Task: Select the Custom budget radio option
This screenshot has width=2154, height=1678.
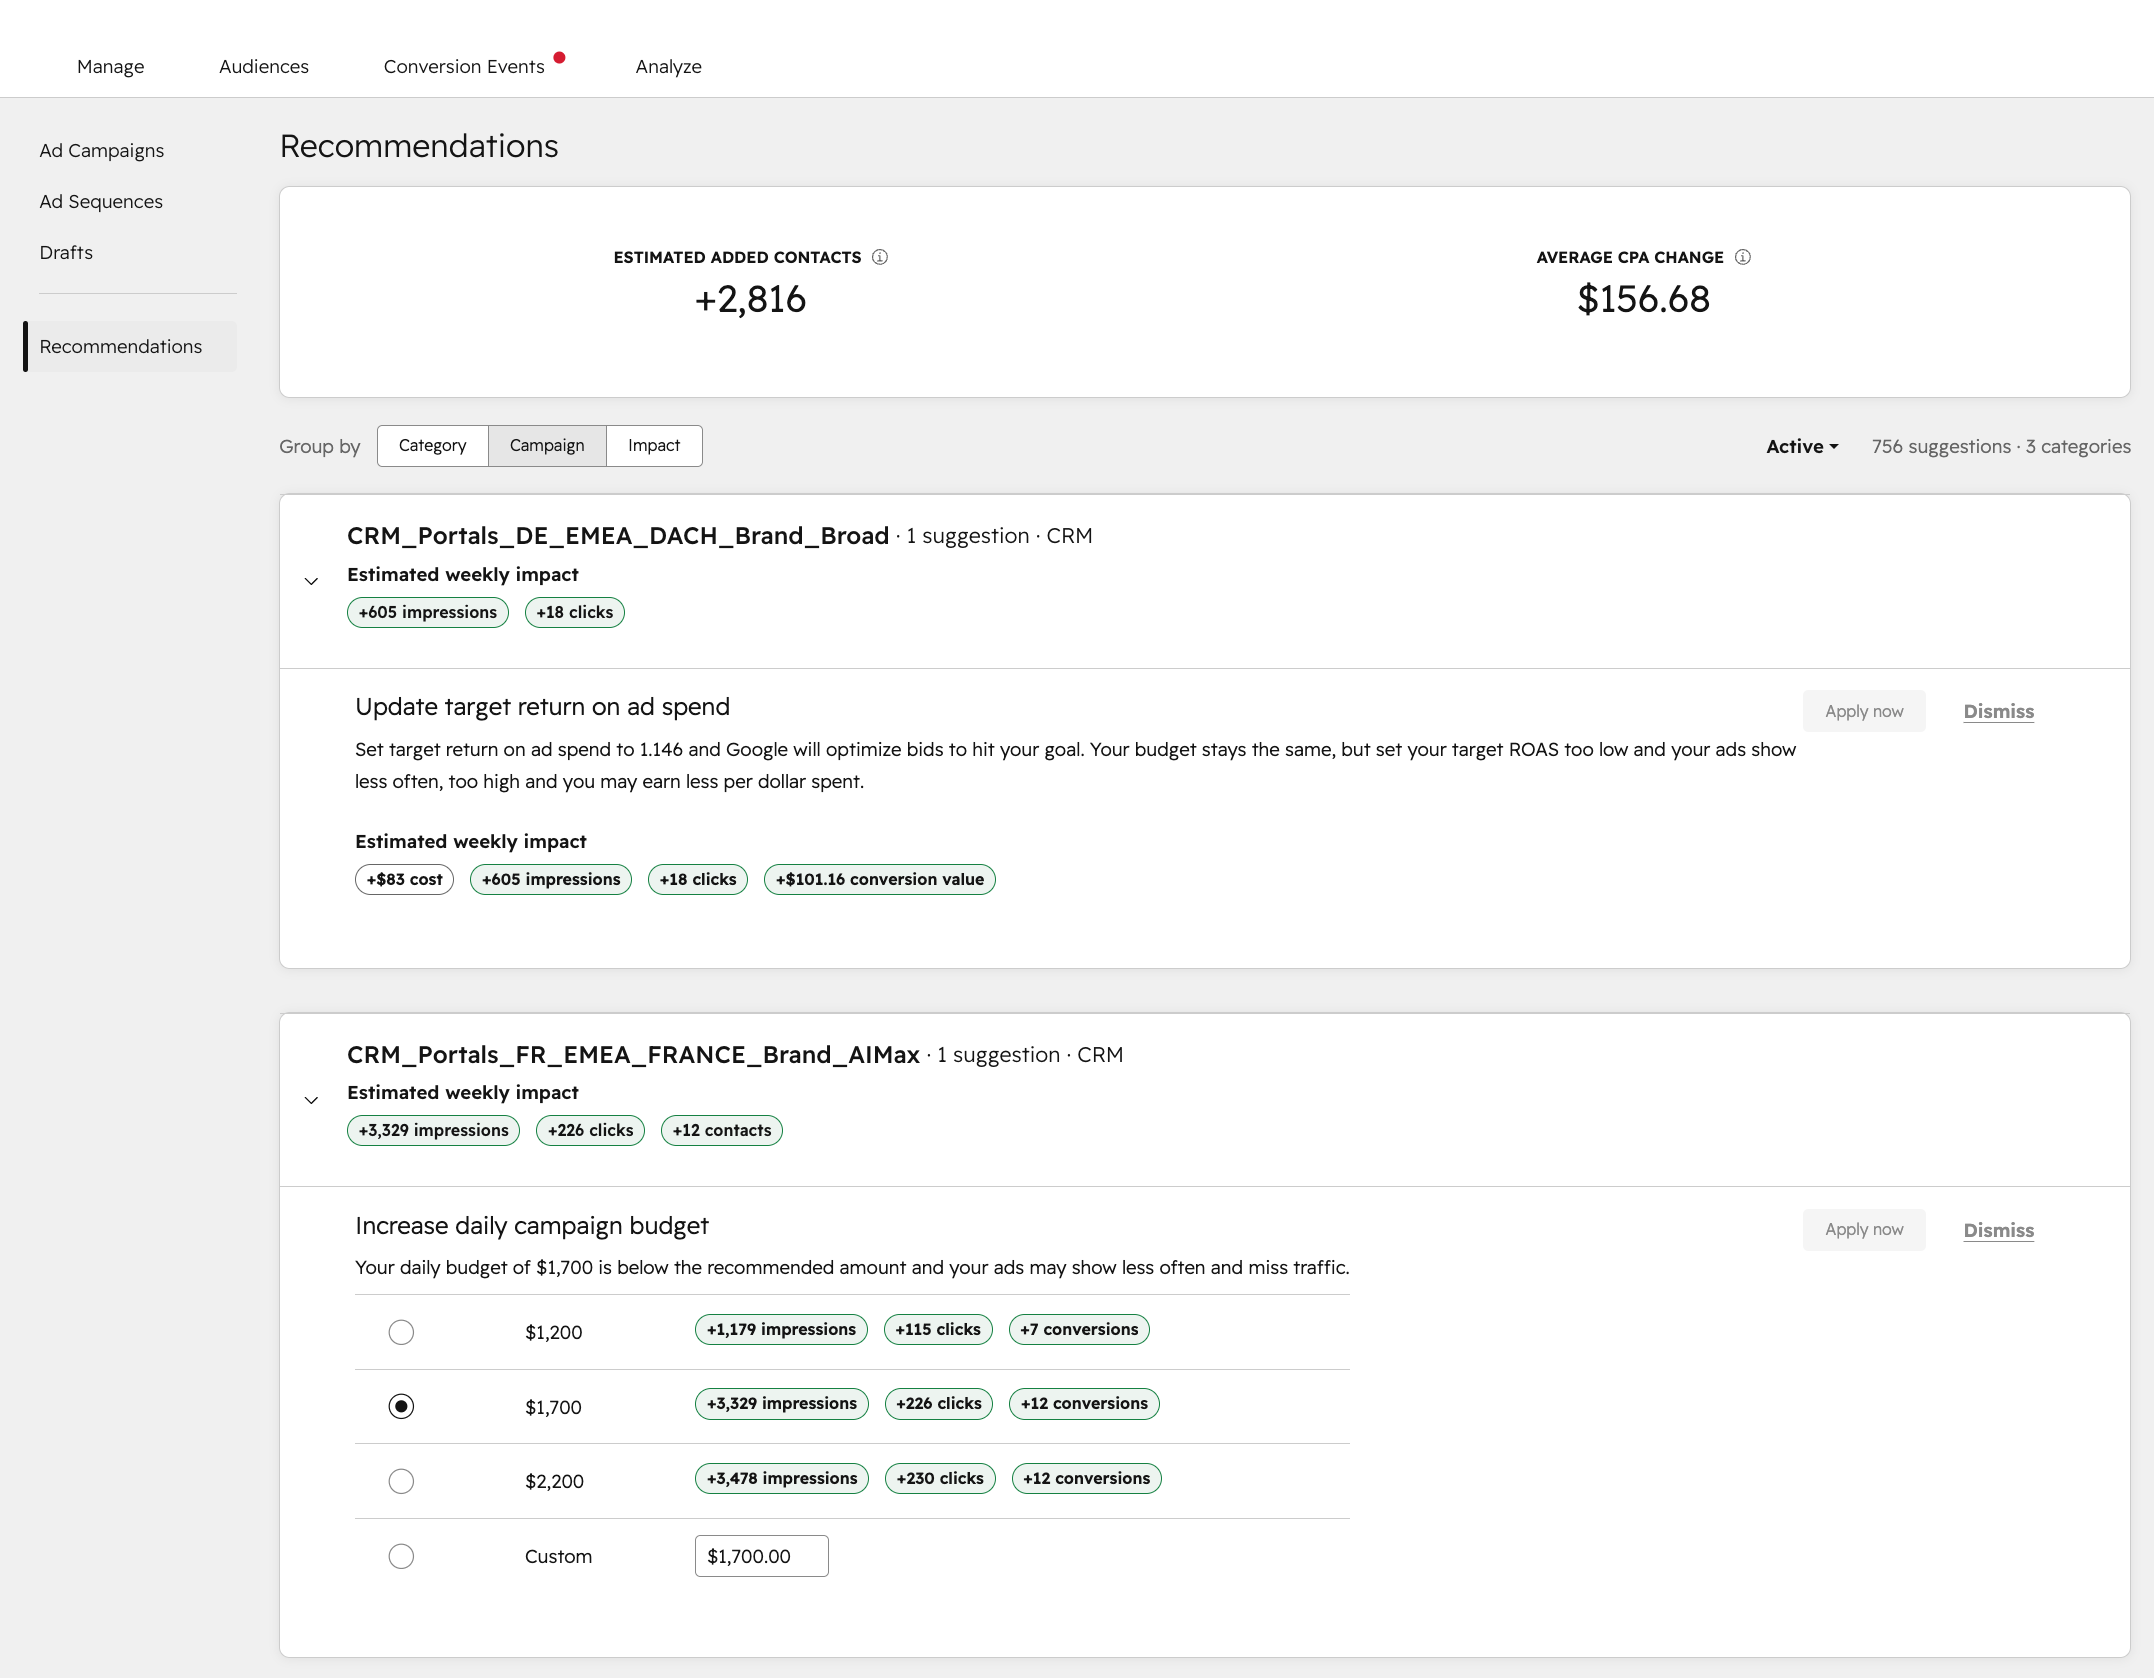Action: click(401, 1556)
